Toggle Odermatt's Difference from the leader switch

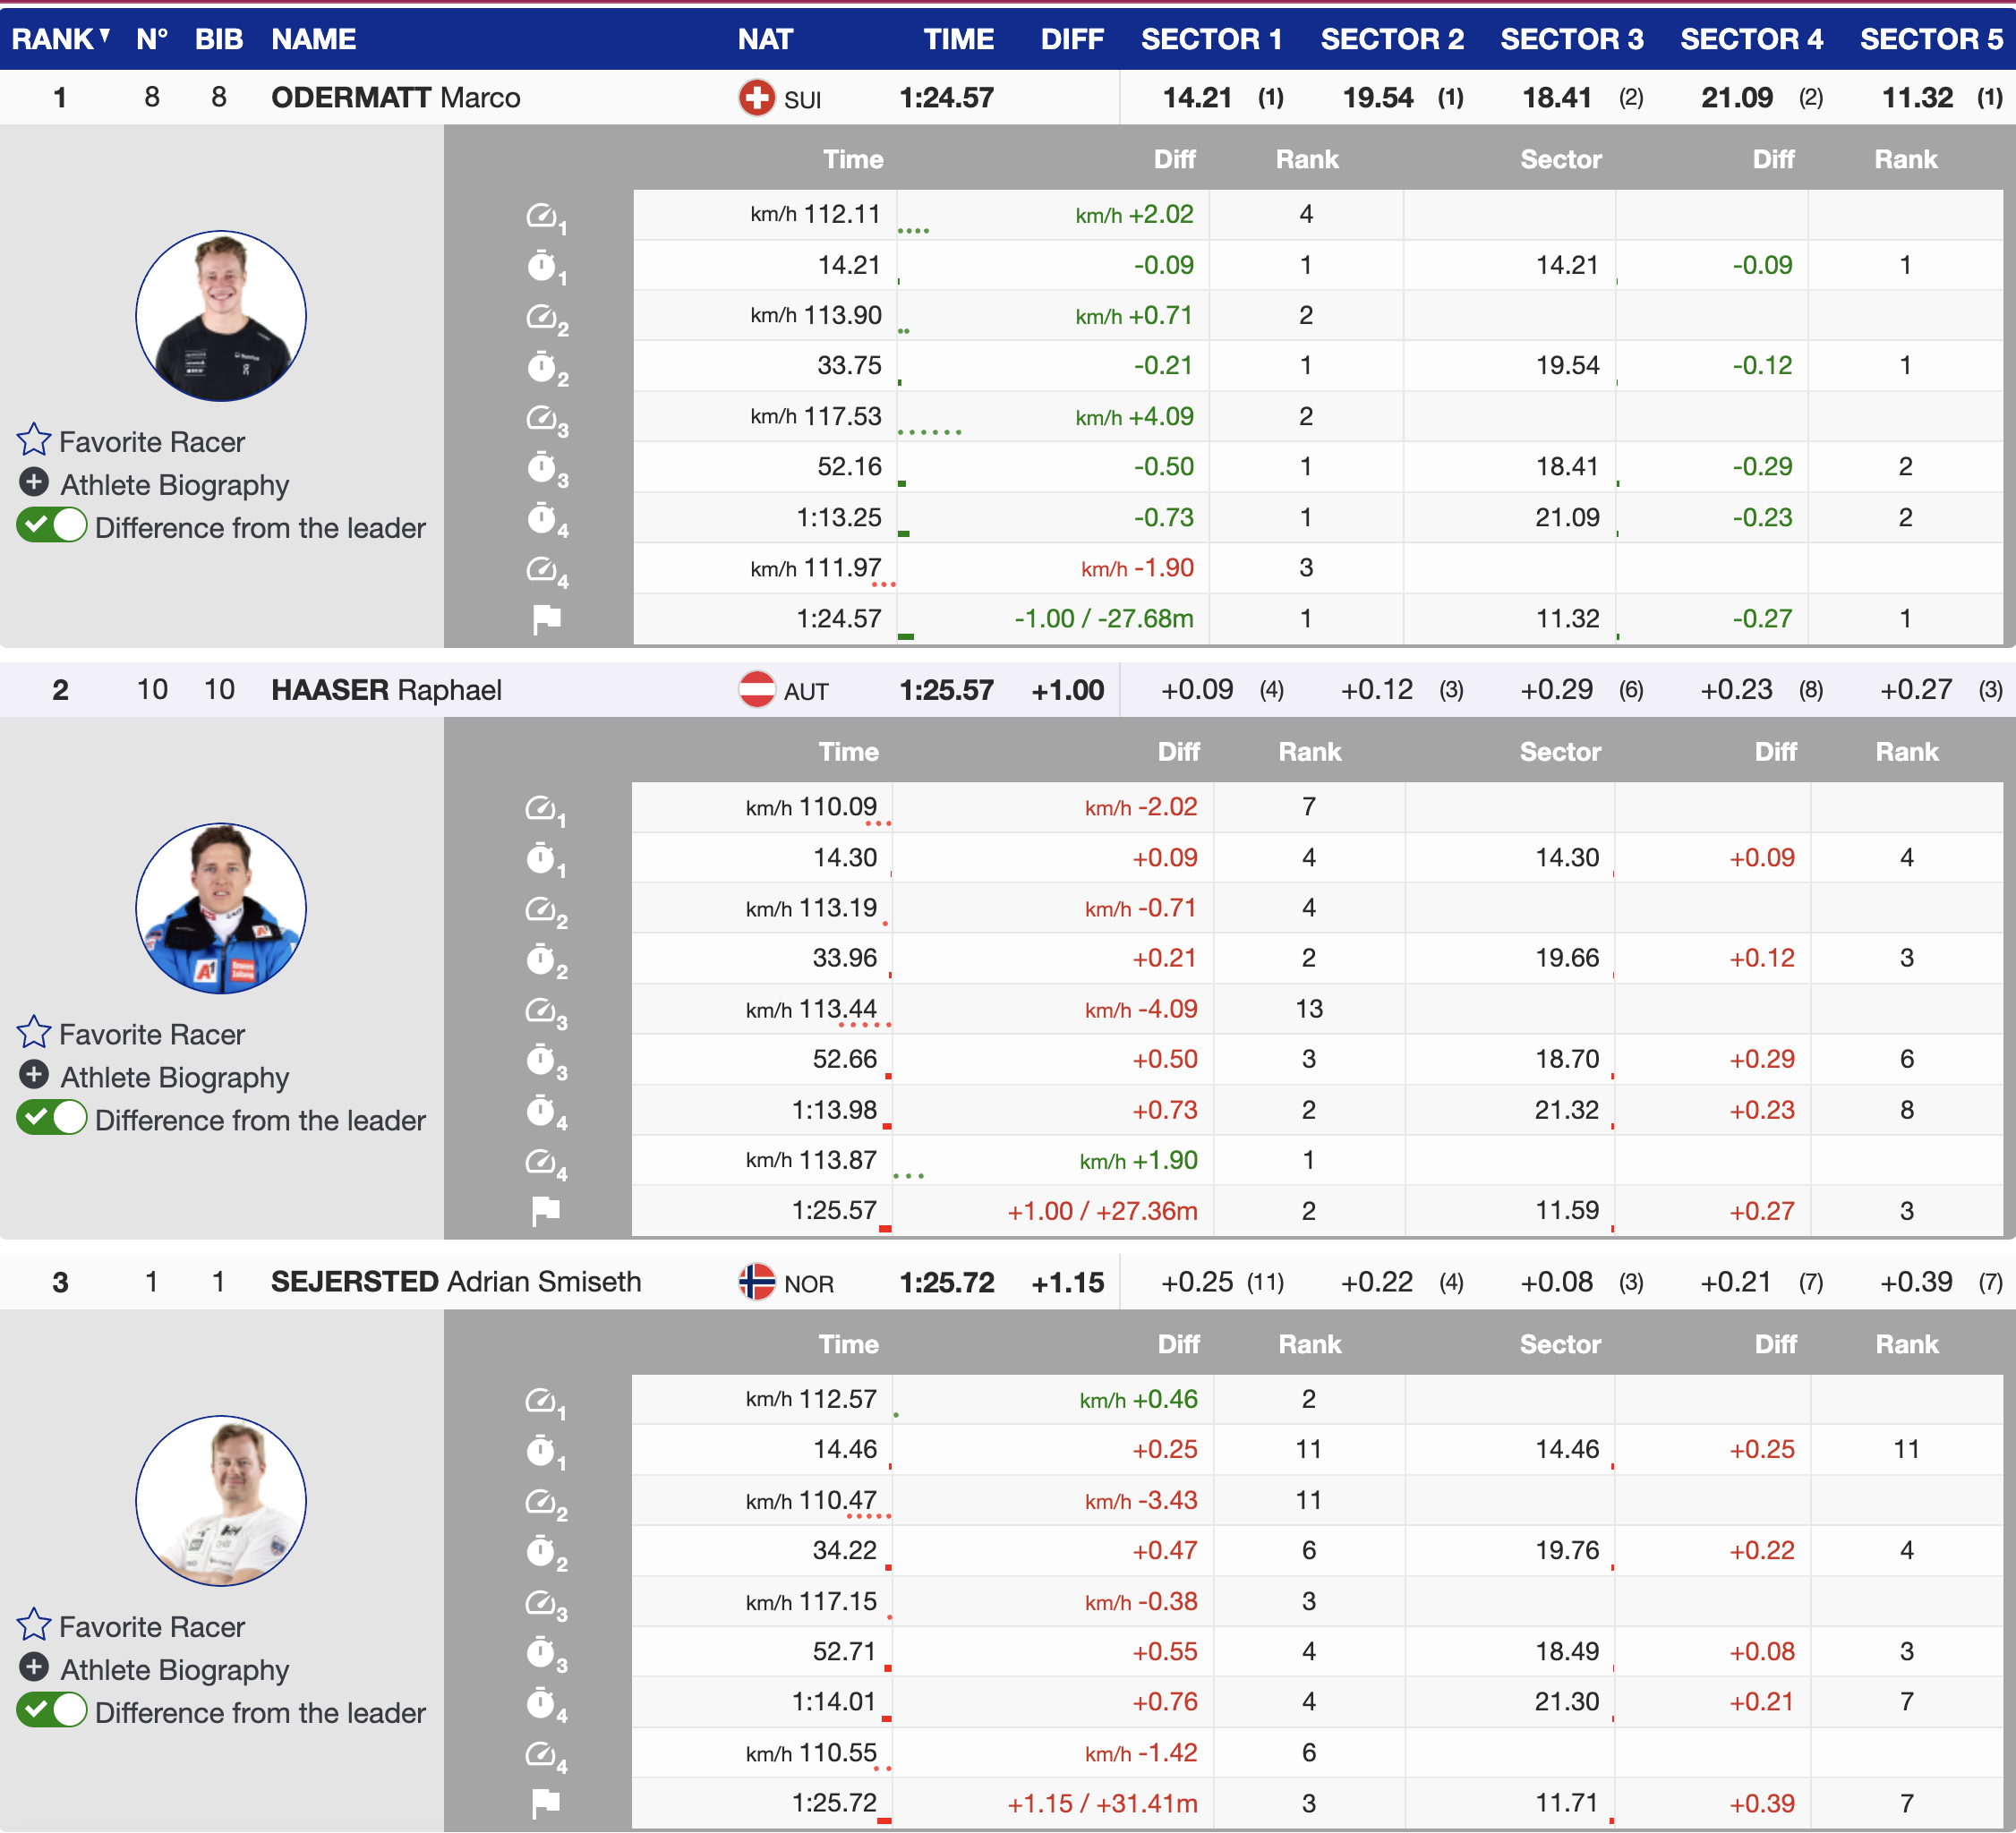(x=52, y=526)
